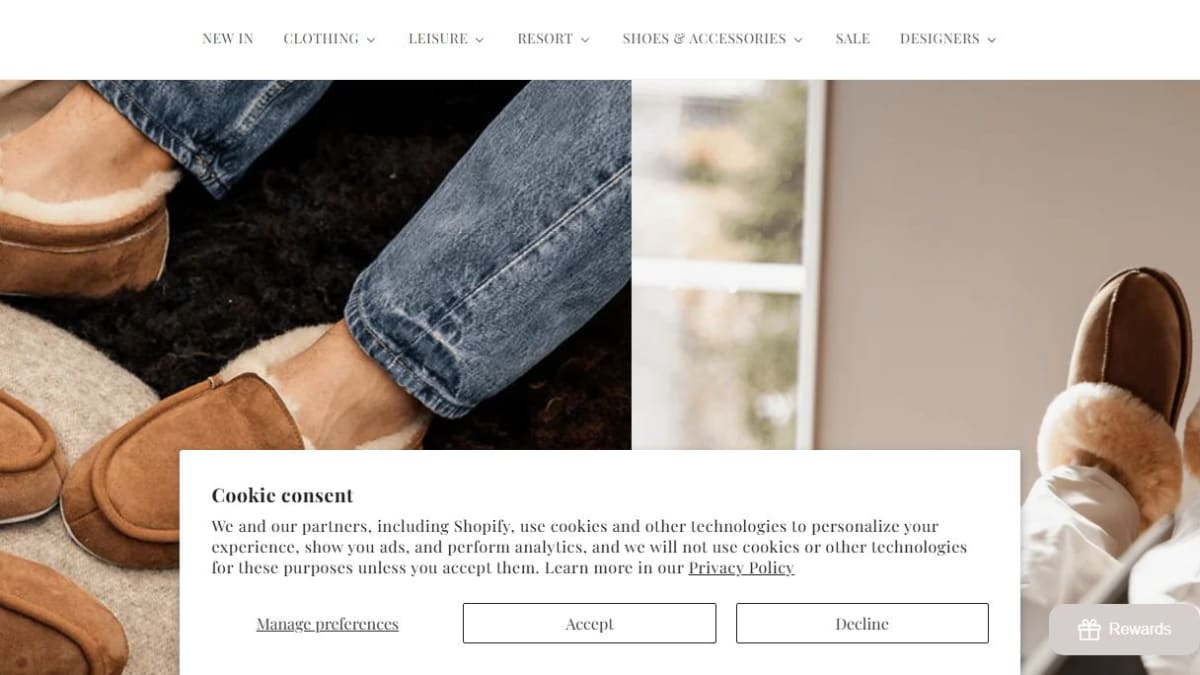Open the Clothing menu label
The height and width of the screenshot is (675, 1200).
tap(321, 39)
